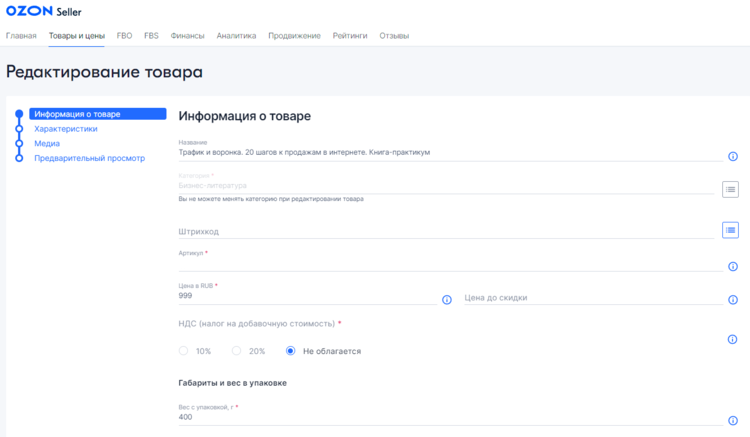Click into the Цена до скидки field

pos(590,298)
